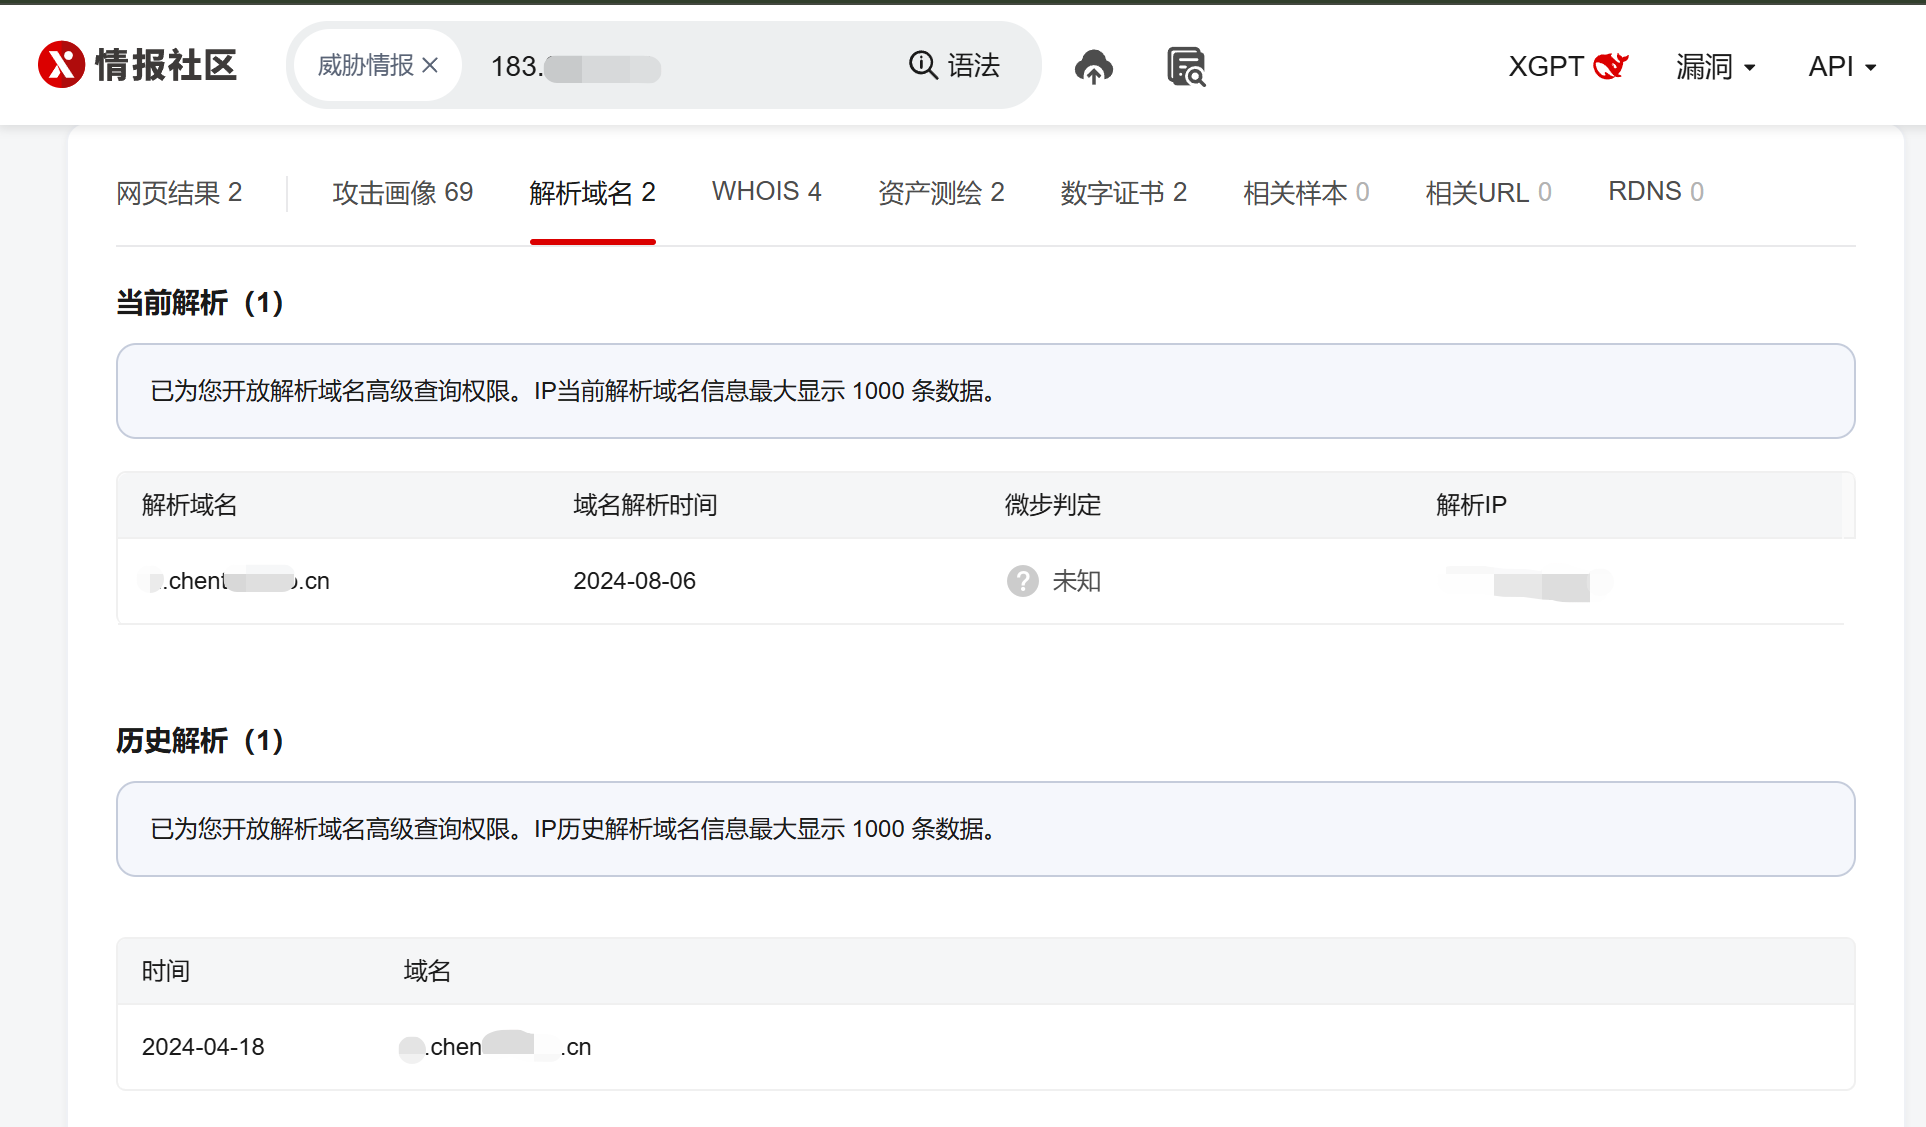Click the 情报社区 logo icon
This screenshot has width=1926, height=1127.
61,65
